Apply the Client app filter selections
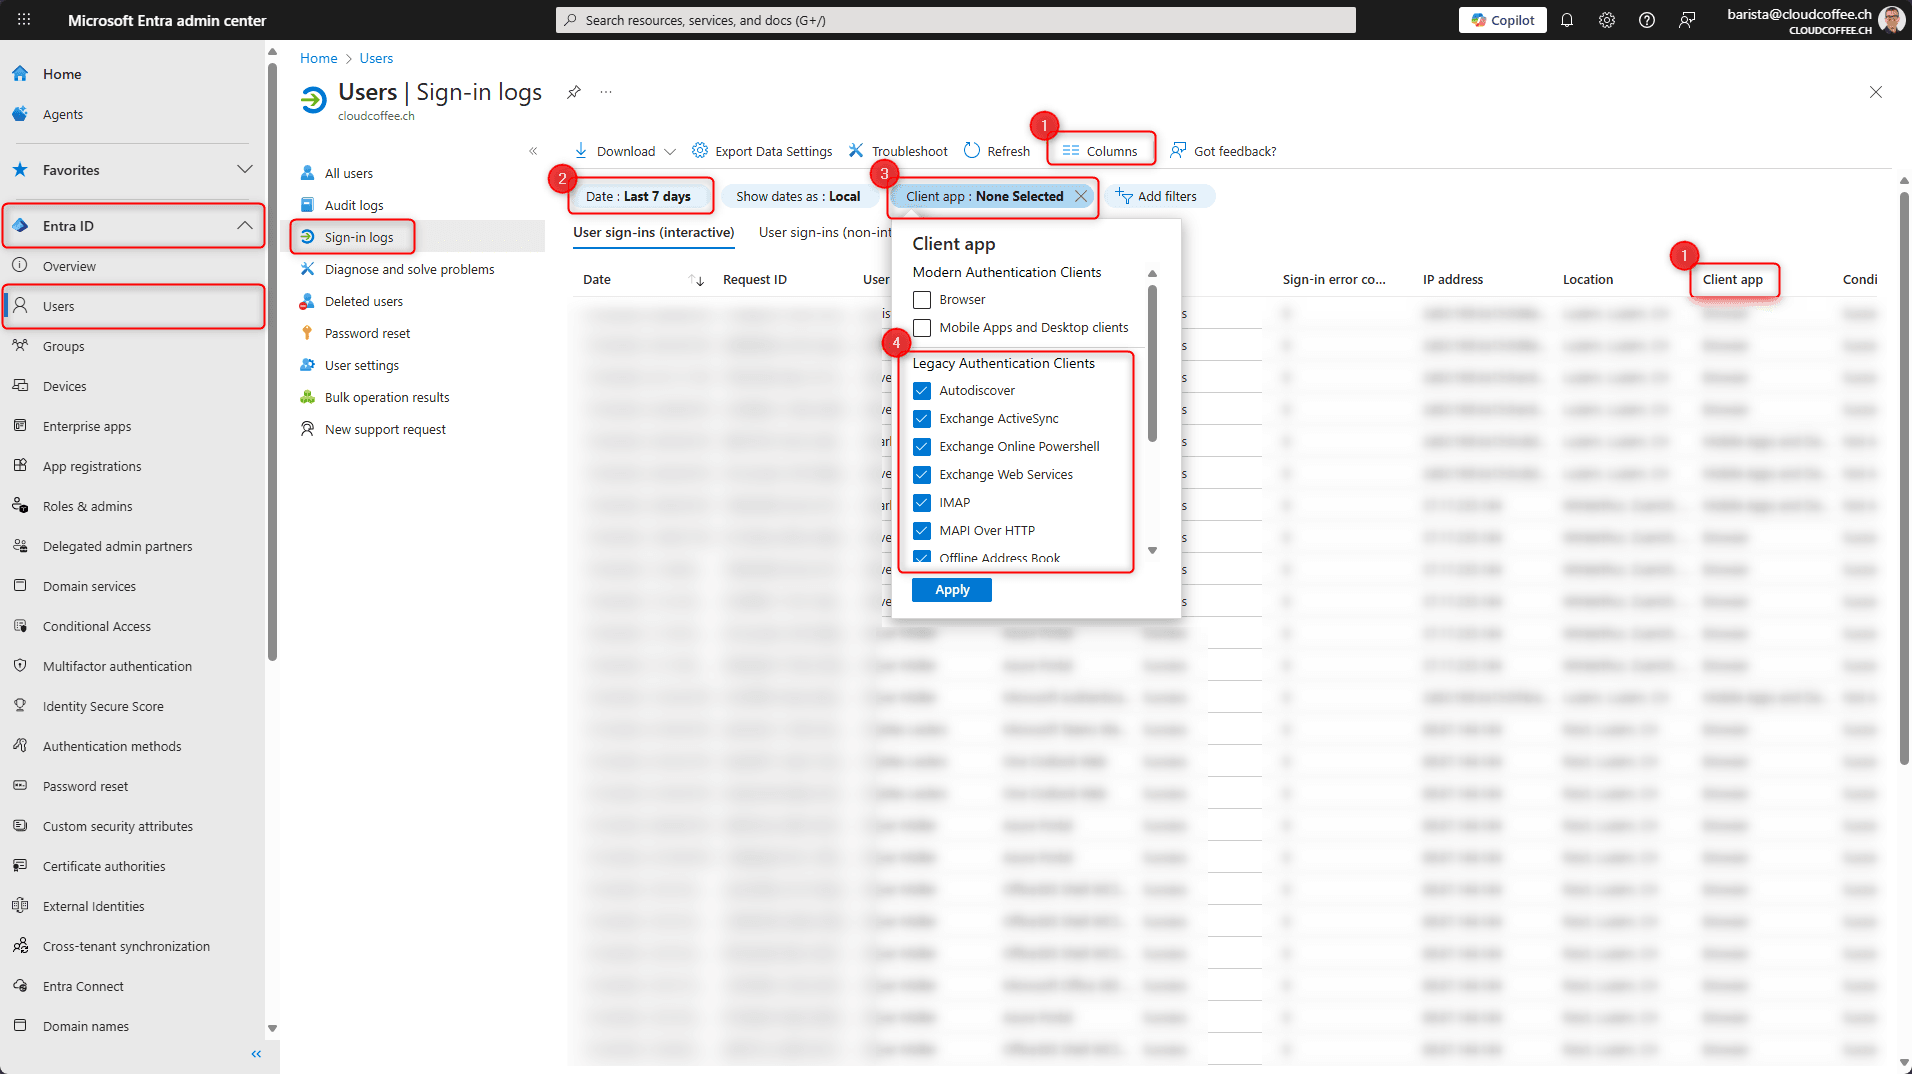Screen dimensions: 1912x1074 click(x=950, y=589)
